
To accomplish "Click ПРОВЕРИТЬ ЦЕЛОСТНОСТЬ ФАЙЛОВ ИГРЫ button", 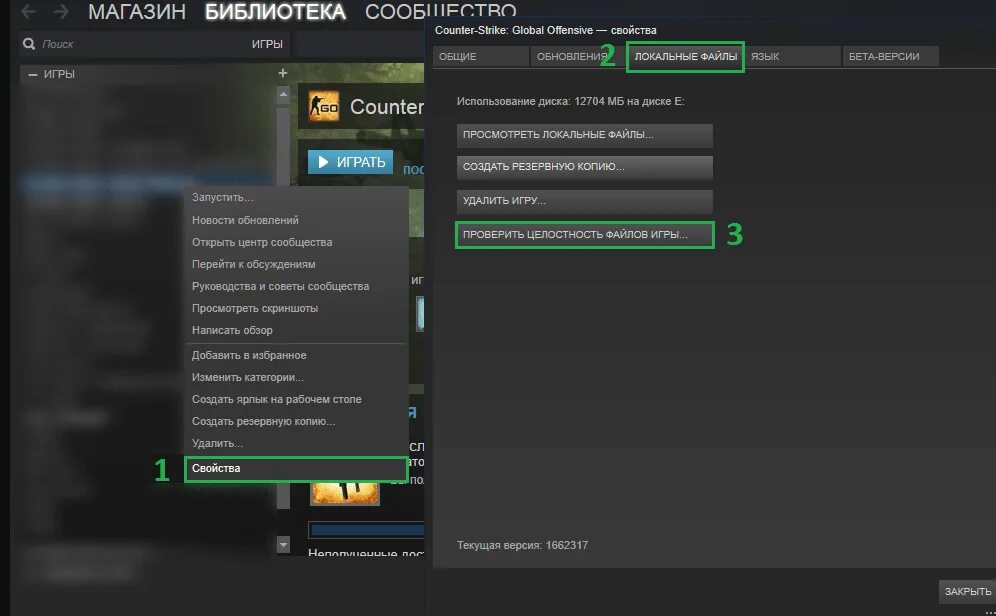I will pos(584,234).
